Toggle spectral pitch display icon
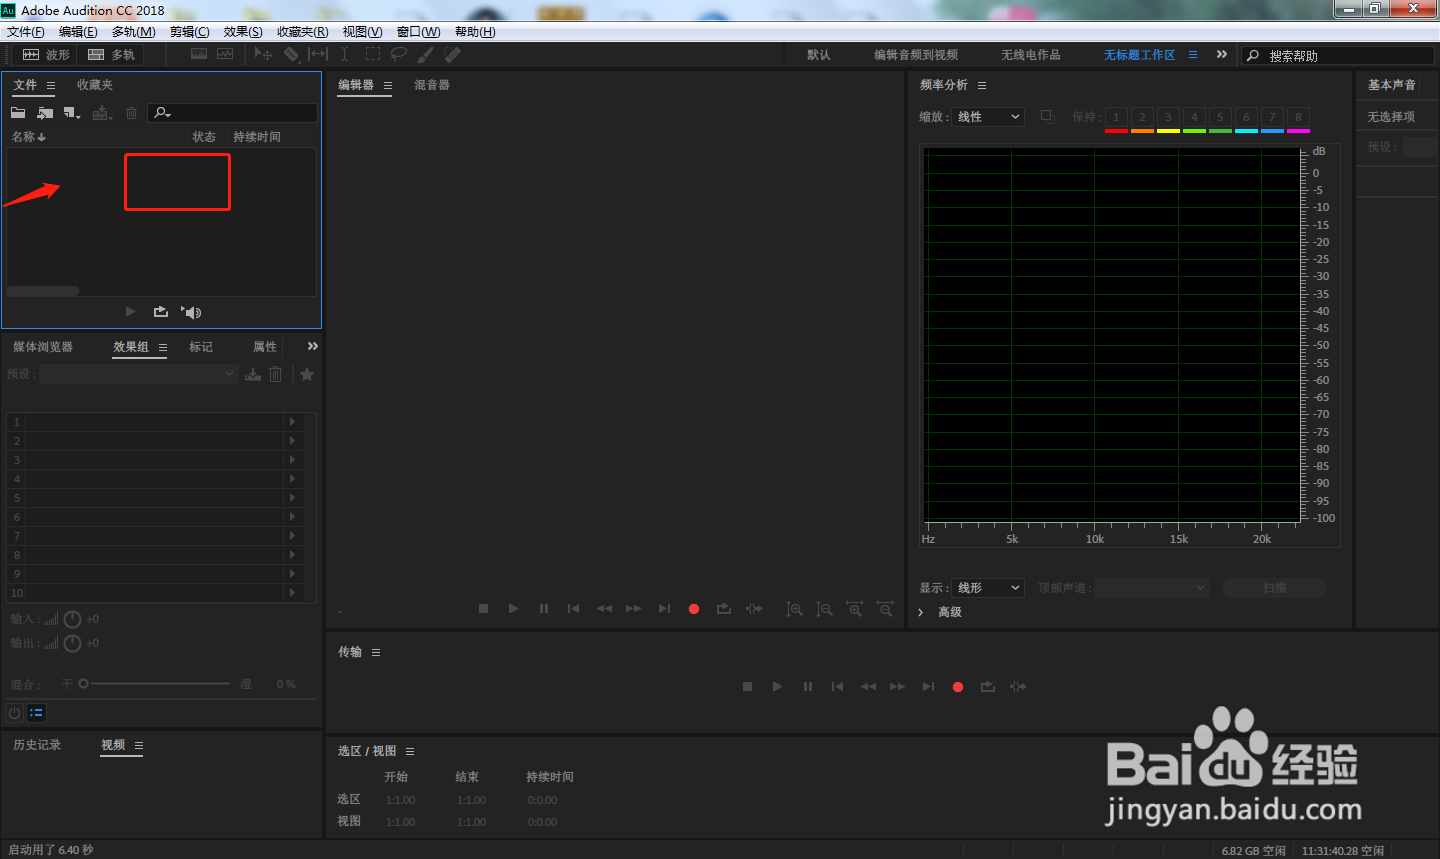This screenshot has height=859, width=1440. 225,54
